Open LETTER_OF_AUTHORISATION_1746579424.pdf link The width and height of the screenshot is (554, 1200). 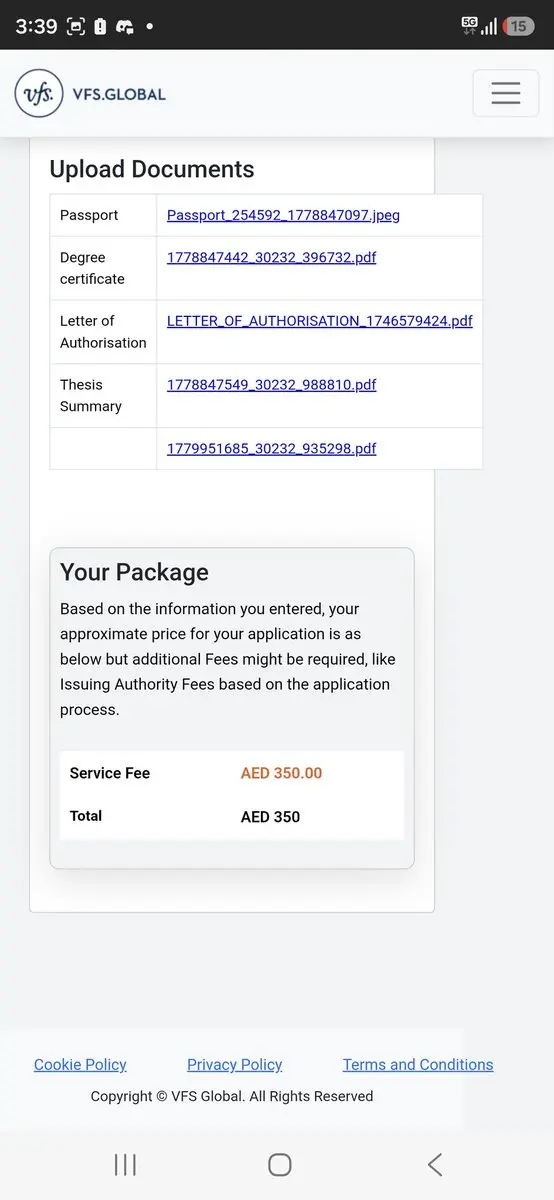[320, 321]
